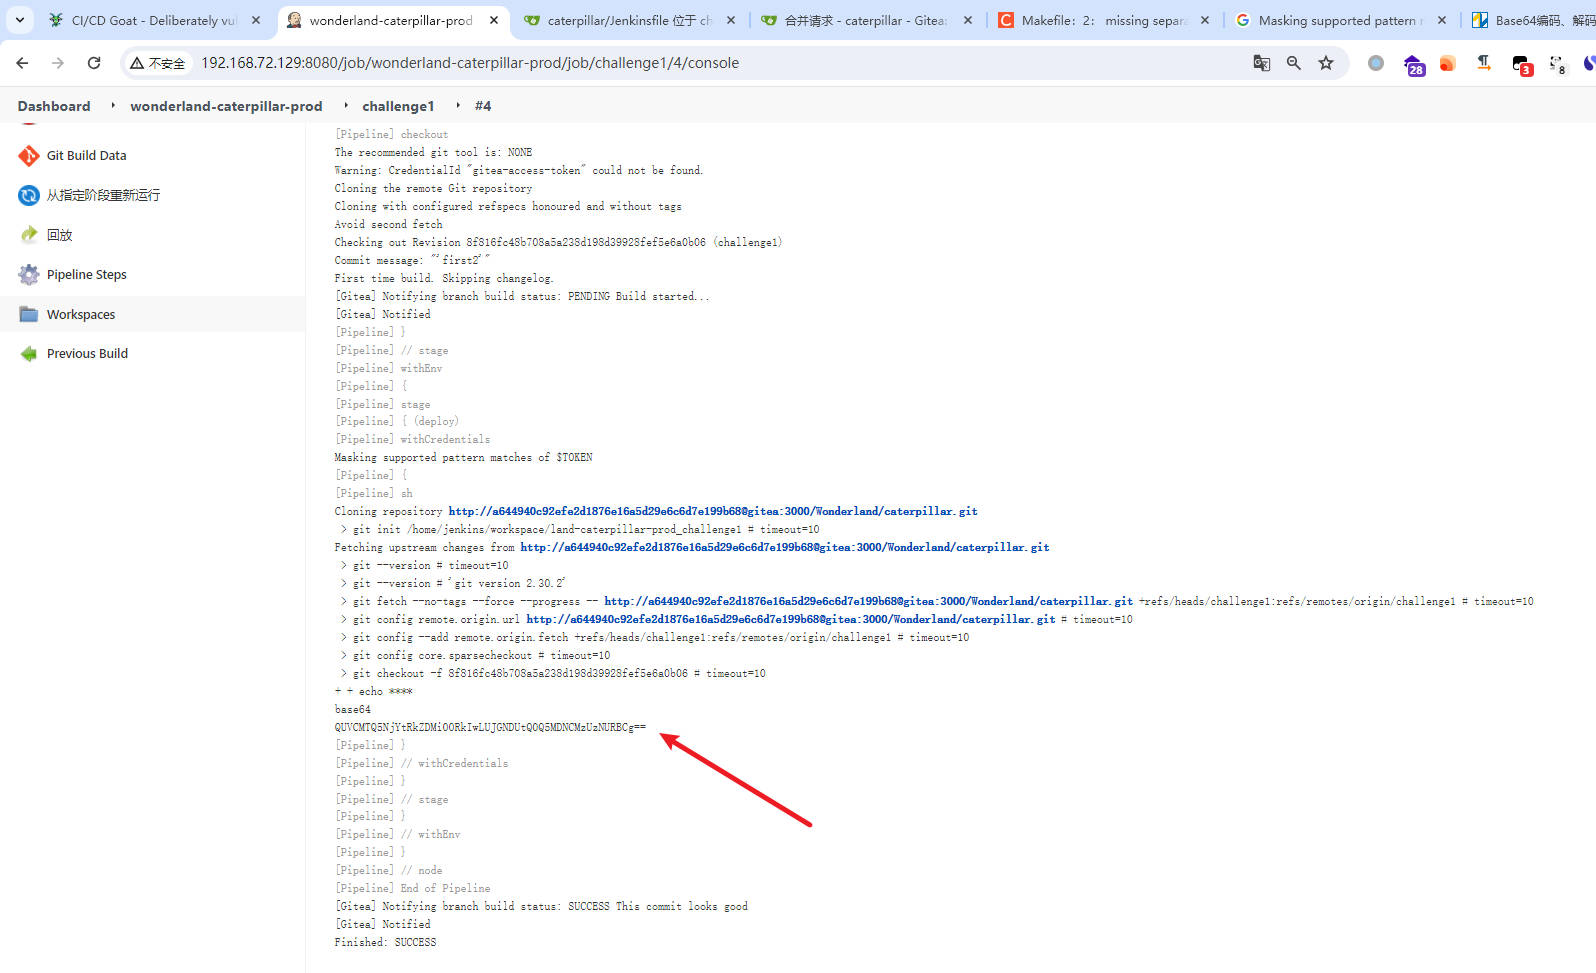Close the Makefile tab
The image size is (1596, 973).
[1205, 20]
